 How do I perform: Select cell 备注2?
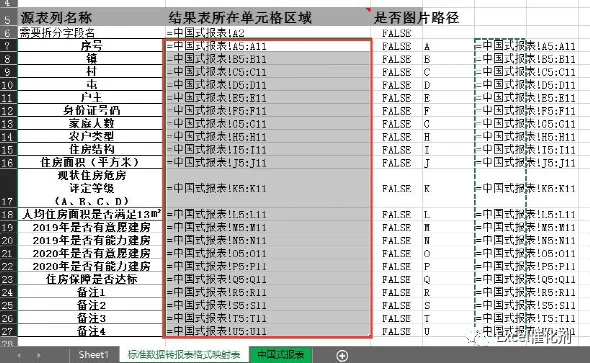tap(90, 305)
